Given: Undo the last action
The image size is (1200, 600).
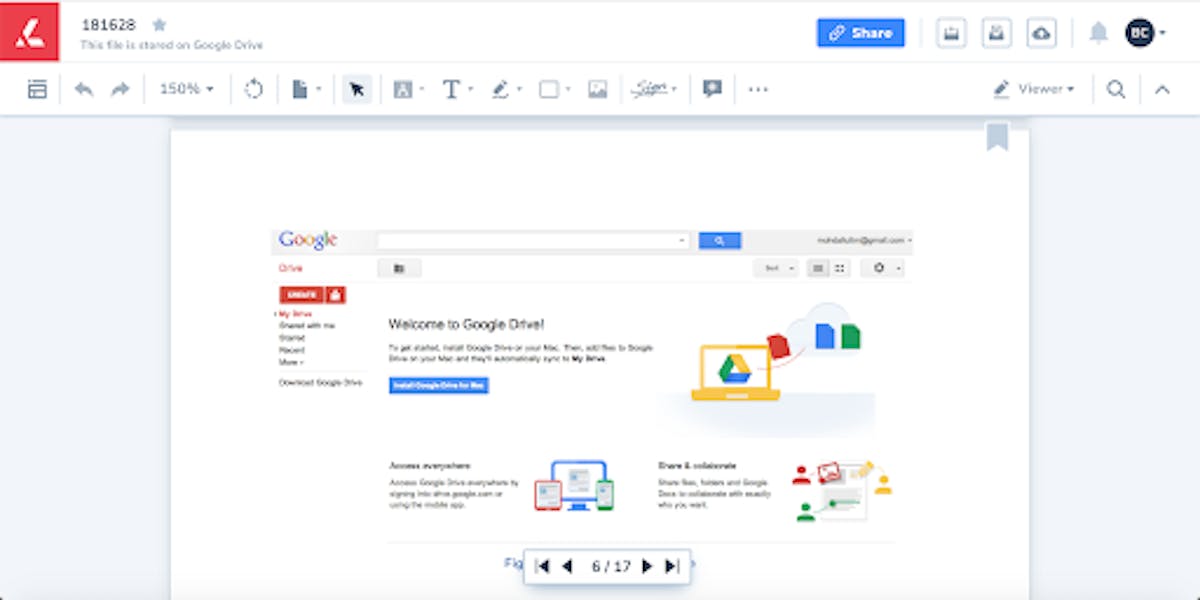Looking at the screenshot, I should 84,89.
